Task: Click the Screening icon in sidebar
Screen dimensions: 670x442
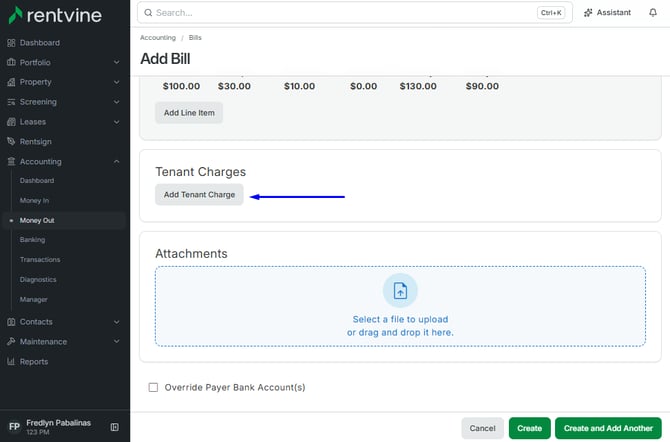Action: pos(11,102)
